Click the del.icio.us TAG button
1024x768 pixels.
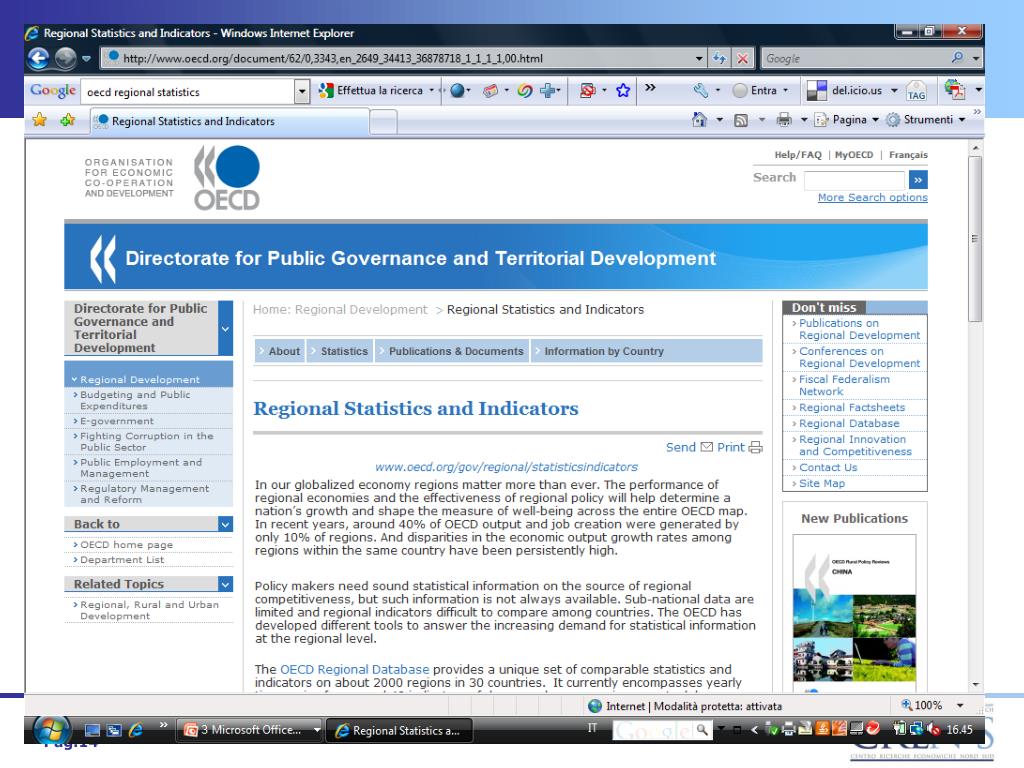[x=916, y=91]
